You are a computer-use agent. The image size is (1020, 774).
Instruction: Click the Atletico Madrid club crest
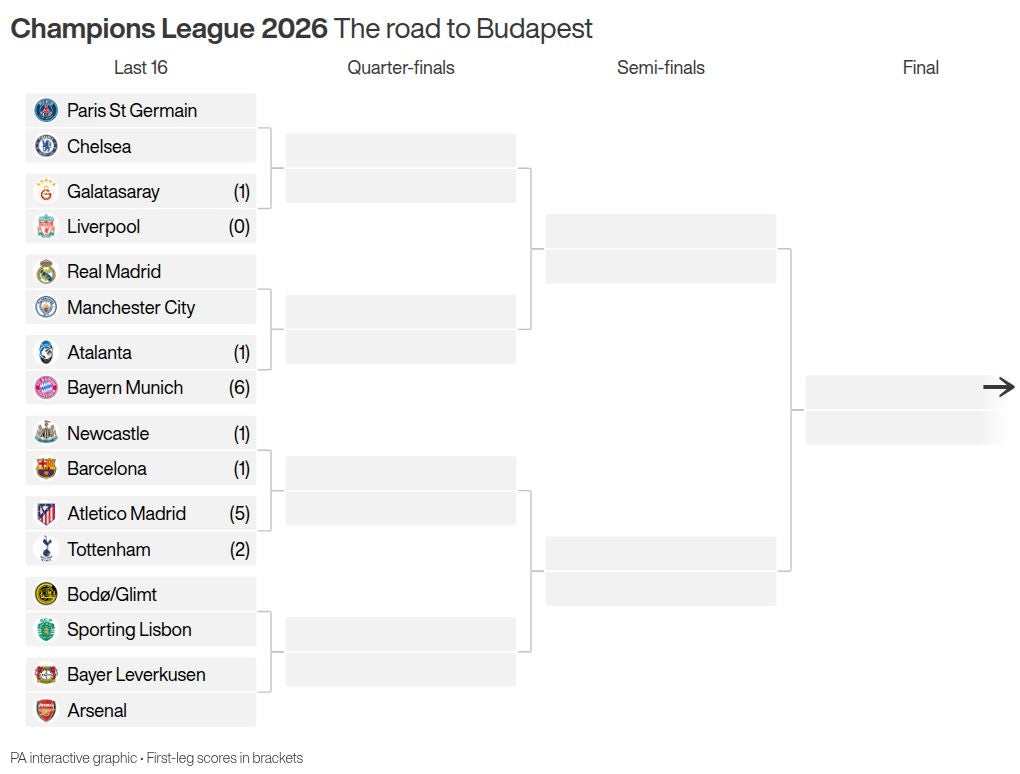(46, 514)
